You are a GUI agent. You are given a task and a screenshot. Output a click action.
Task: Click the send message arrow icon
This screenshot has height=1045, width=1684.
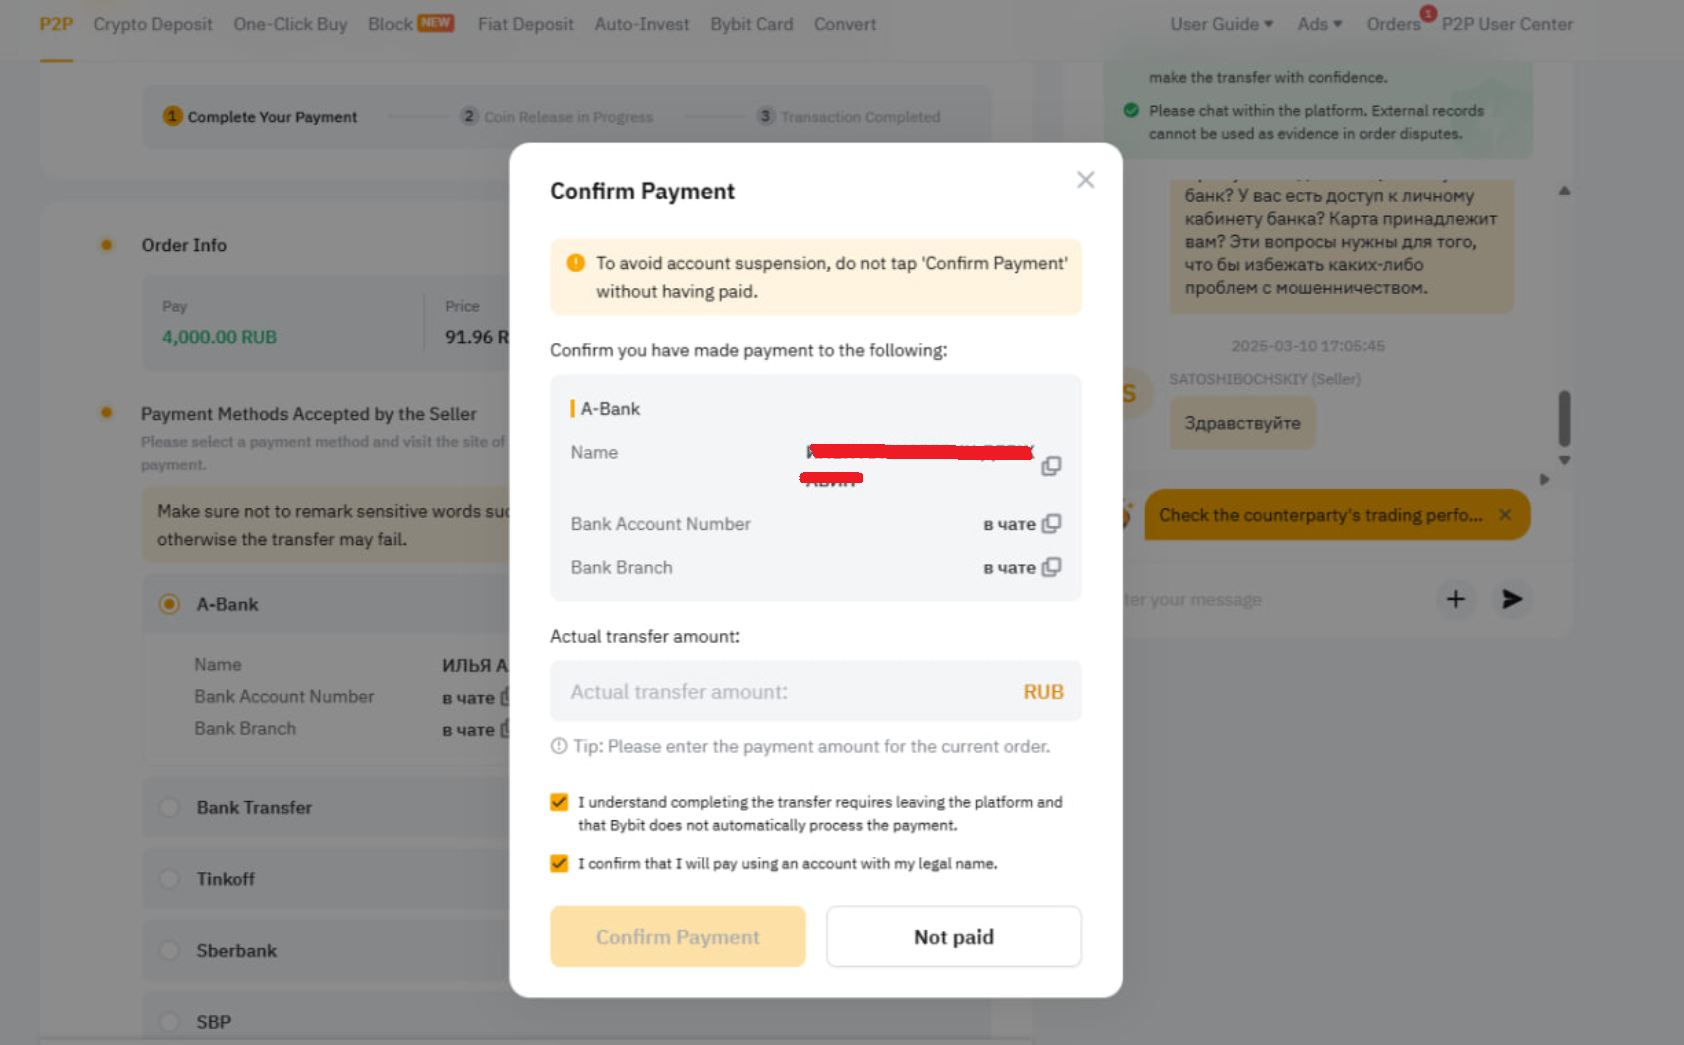tap(1512, 599)
